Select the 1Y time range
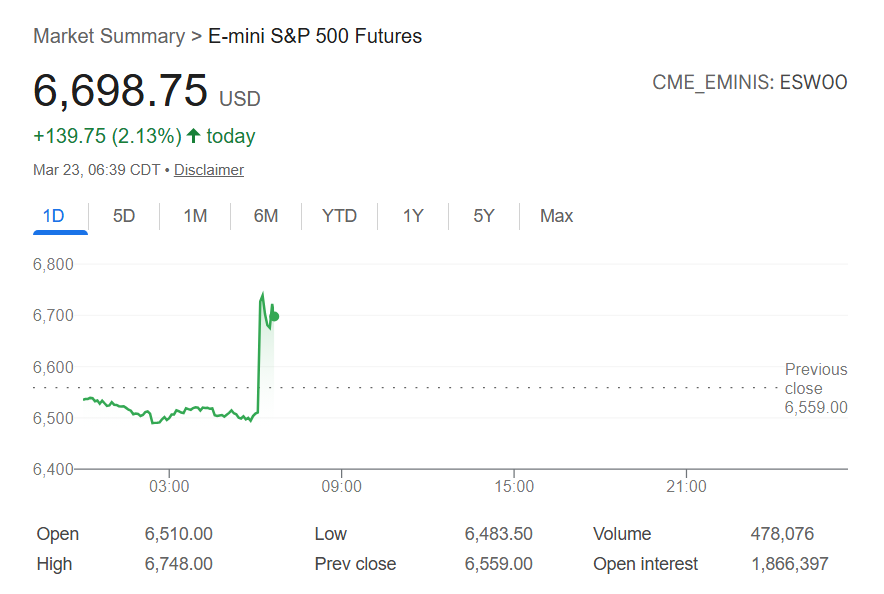Screen dimensions: 884x594 413,216
